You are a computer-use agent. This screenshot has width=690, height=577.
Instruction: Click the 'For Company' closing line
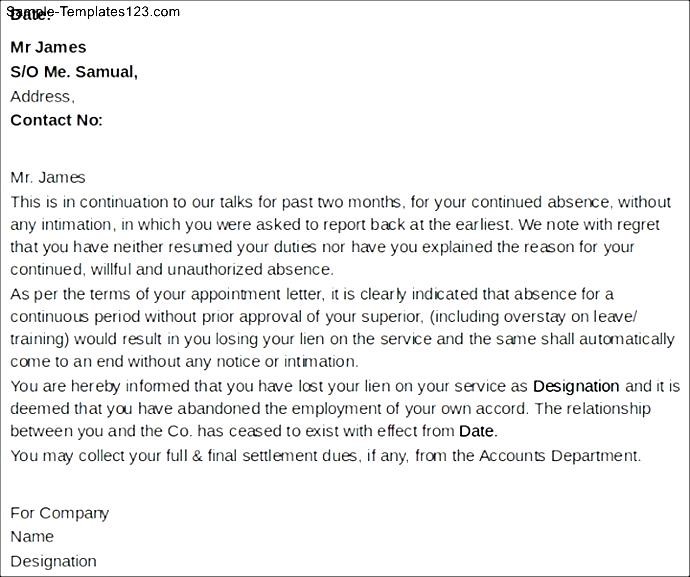pos(59,513)
